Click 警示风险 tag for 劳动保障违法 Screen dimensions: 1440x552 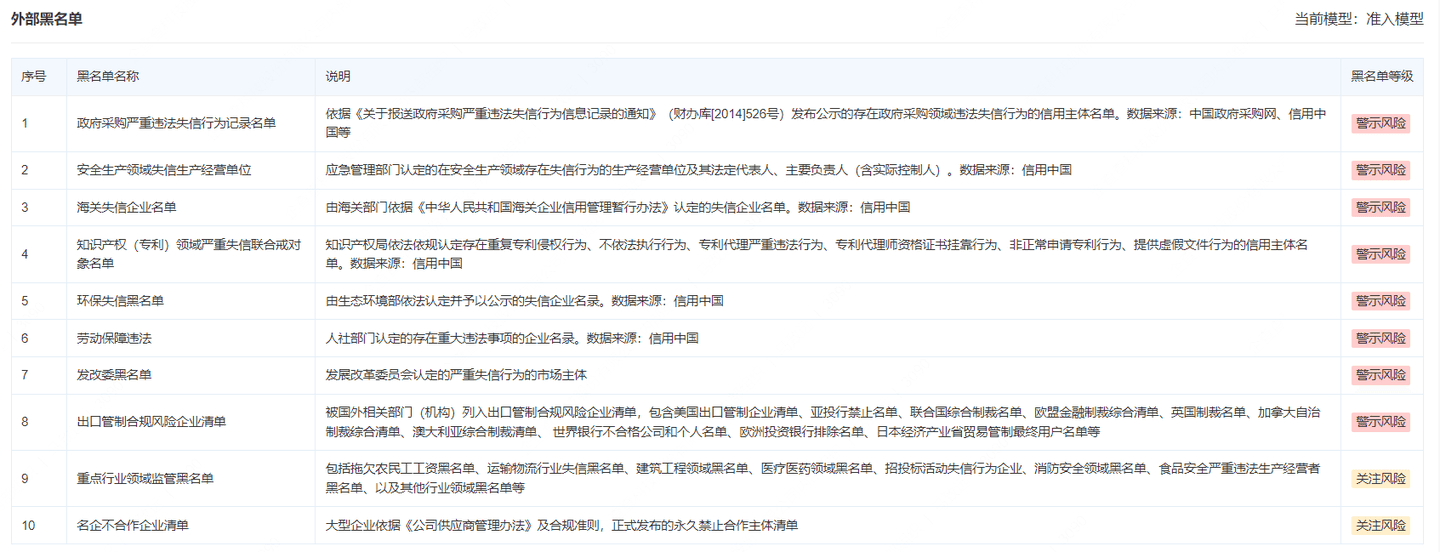pyautogui.click(x=1381, y=338)
